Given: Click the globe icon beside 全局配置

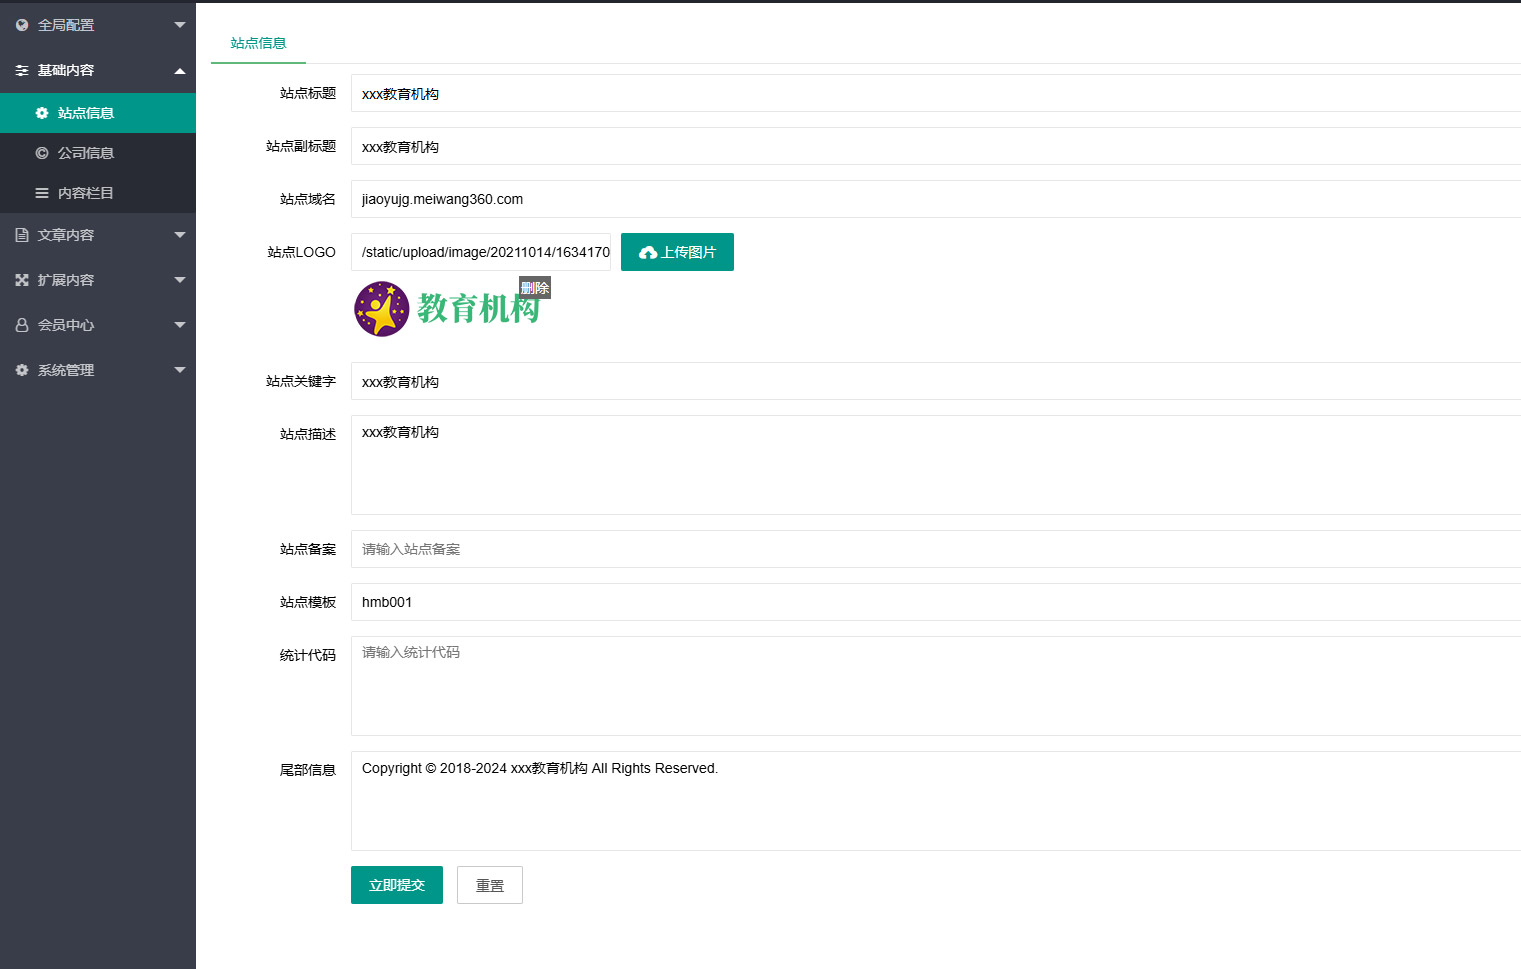Looking at the screenshot, I should 22,25.
